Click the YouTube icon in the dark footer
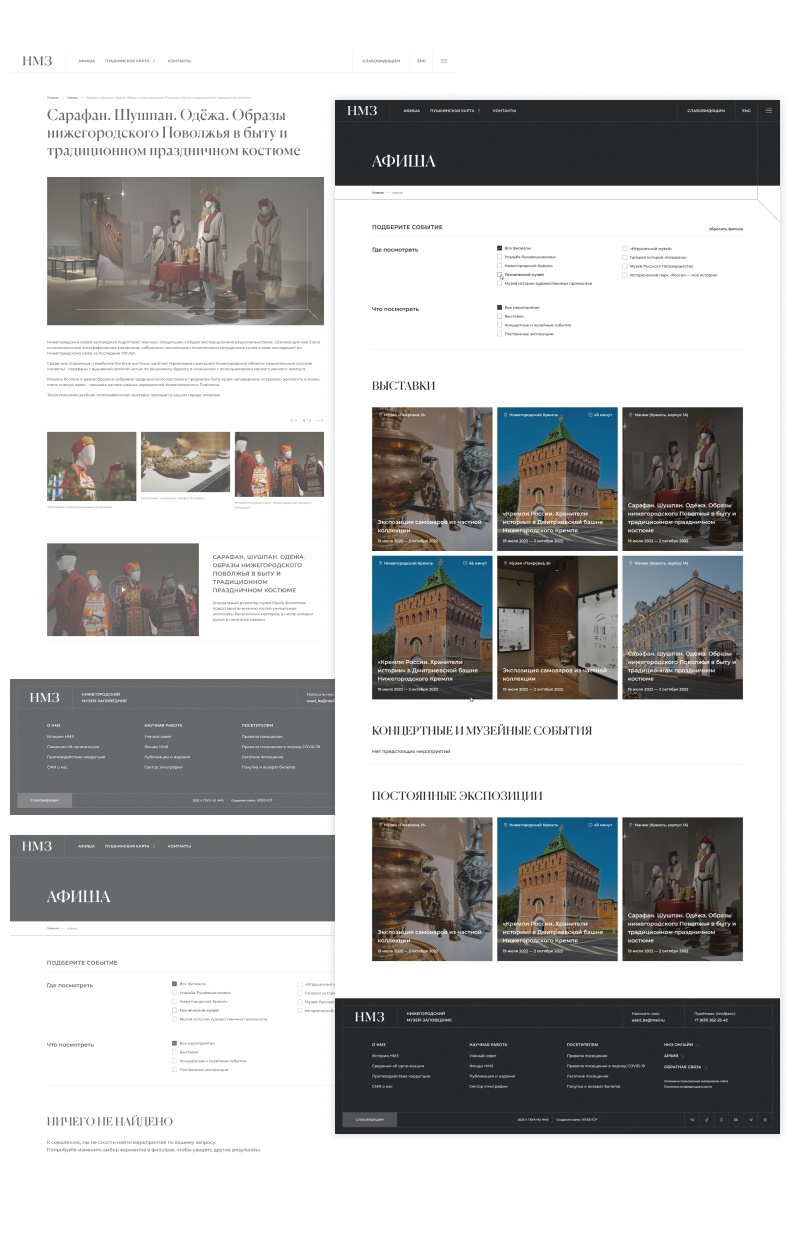 click(736, 1119)
